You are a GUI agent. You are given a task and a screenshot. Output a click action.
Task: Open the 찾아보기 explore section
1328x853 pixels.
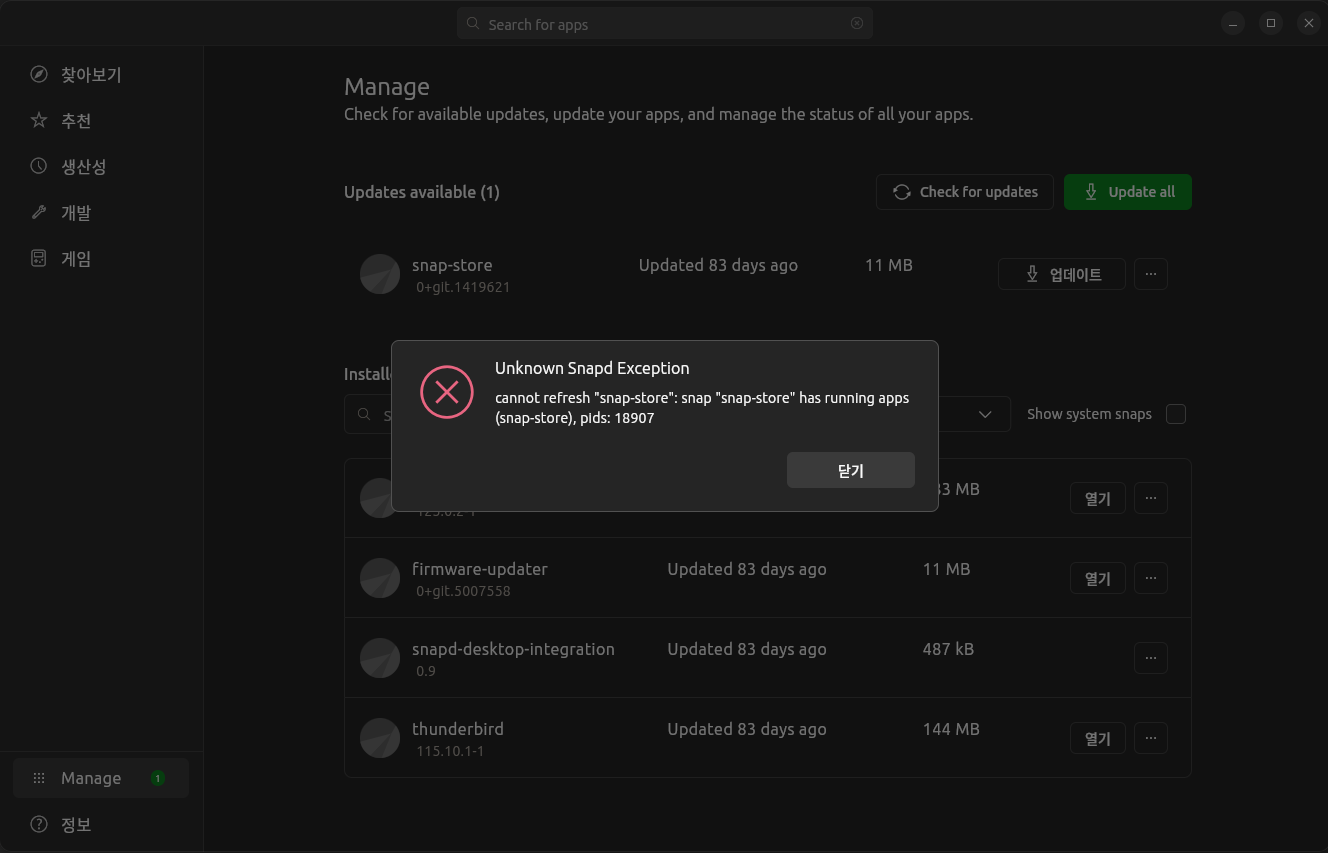click(x=102, y=75)
